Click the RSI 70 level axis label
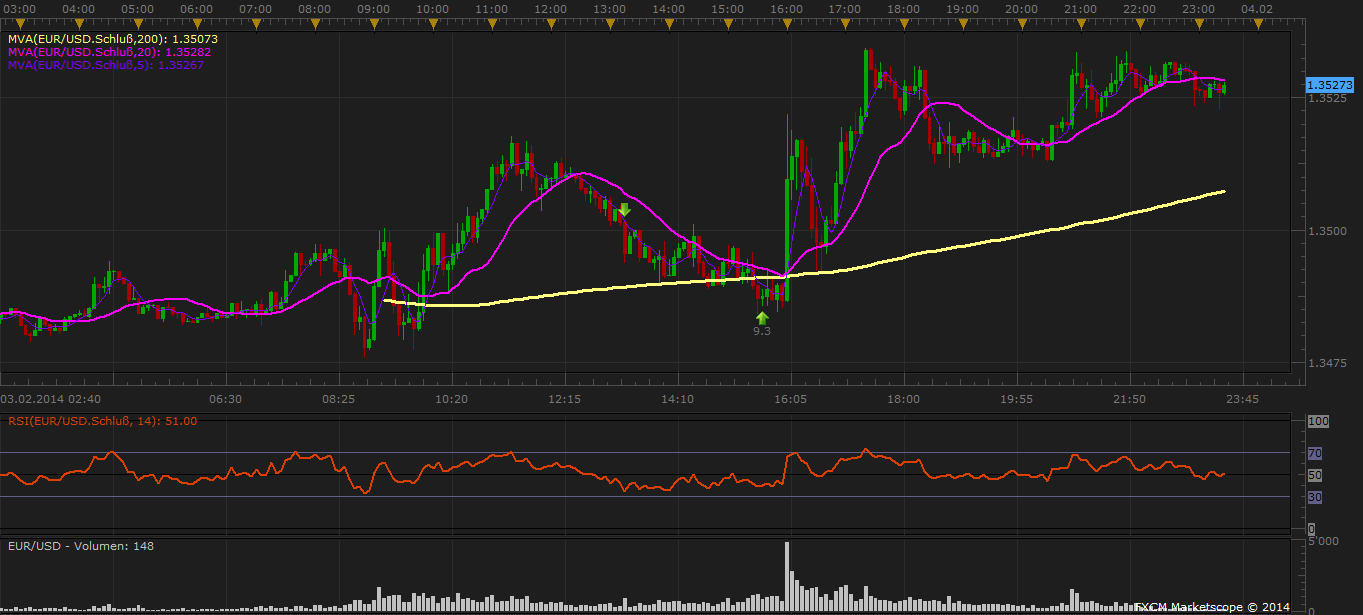The width and height of the screenshot is (1363, 615). coord(1315,453)
